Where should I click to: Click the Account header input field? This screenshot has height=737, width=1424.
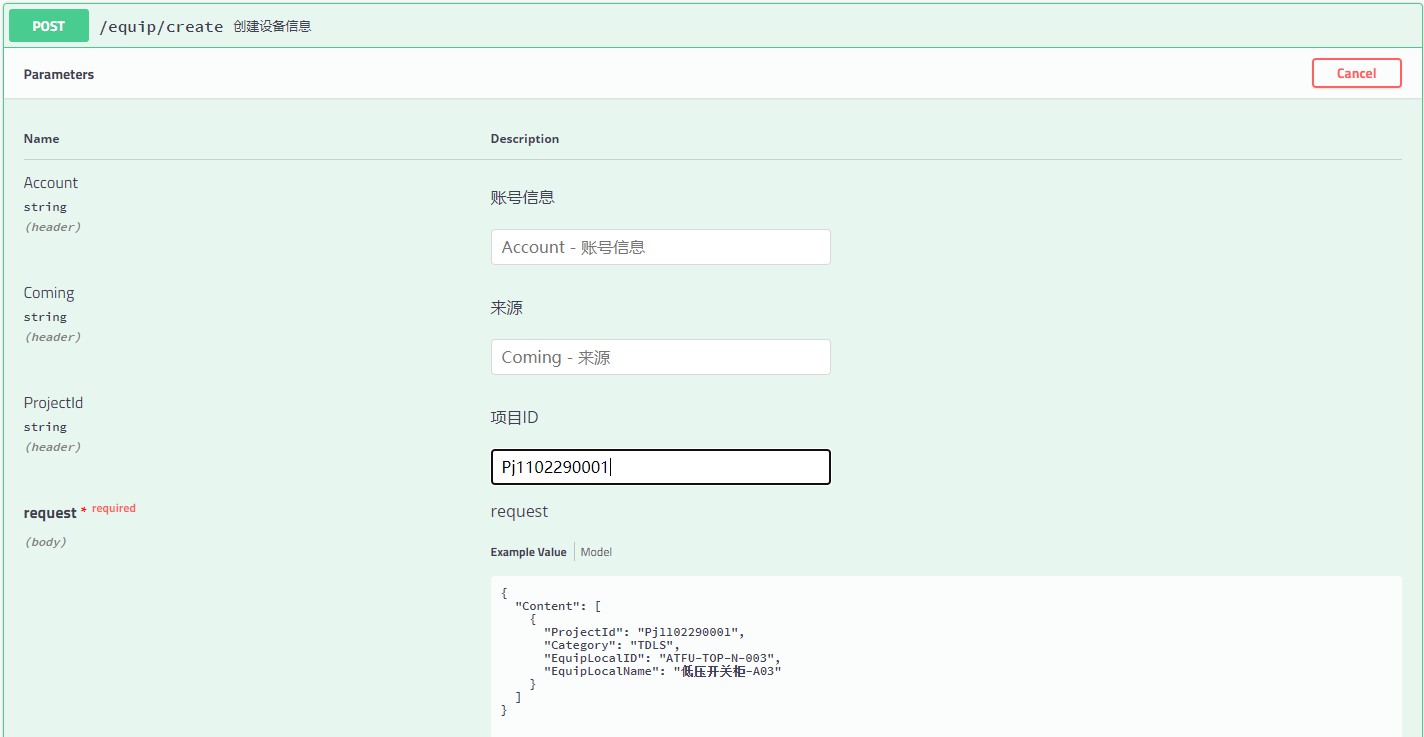click(x=660, y=247)
